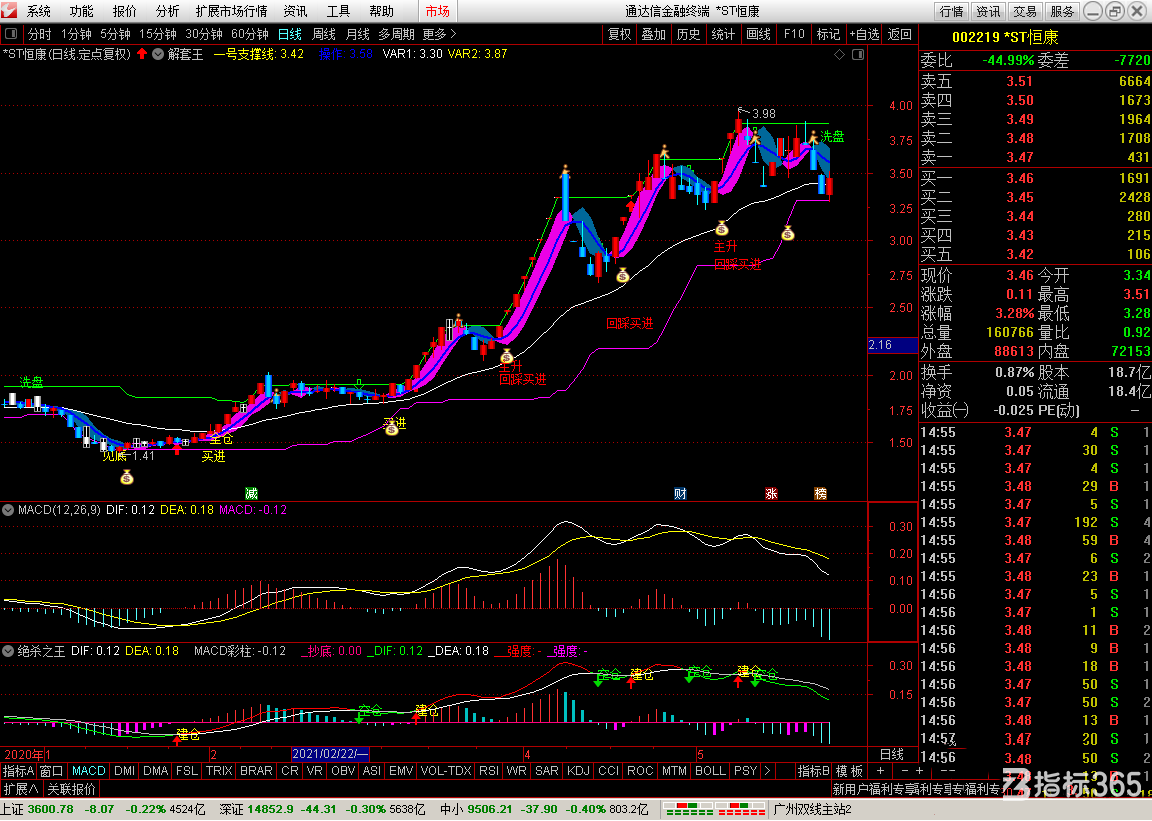Click the red up-arrow beside *ST恒康 title
The width and height of the screenshot is (1152, 821).
click(x=142, y=54)
